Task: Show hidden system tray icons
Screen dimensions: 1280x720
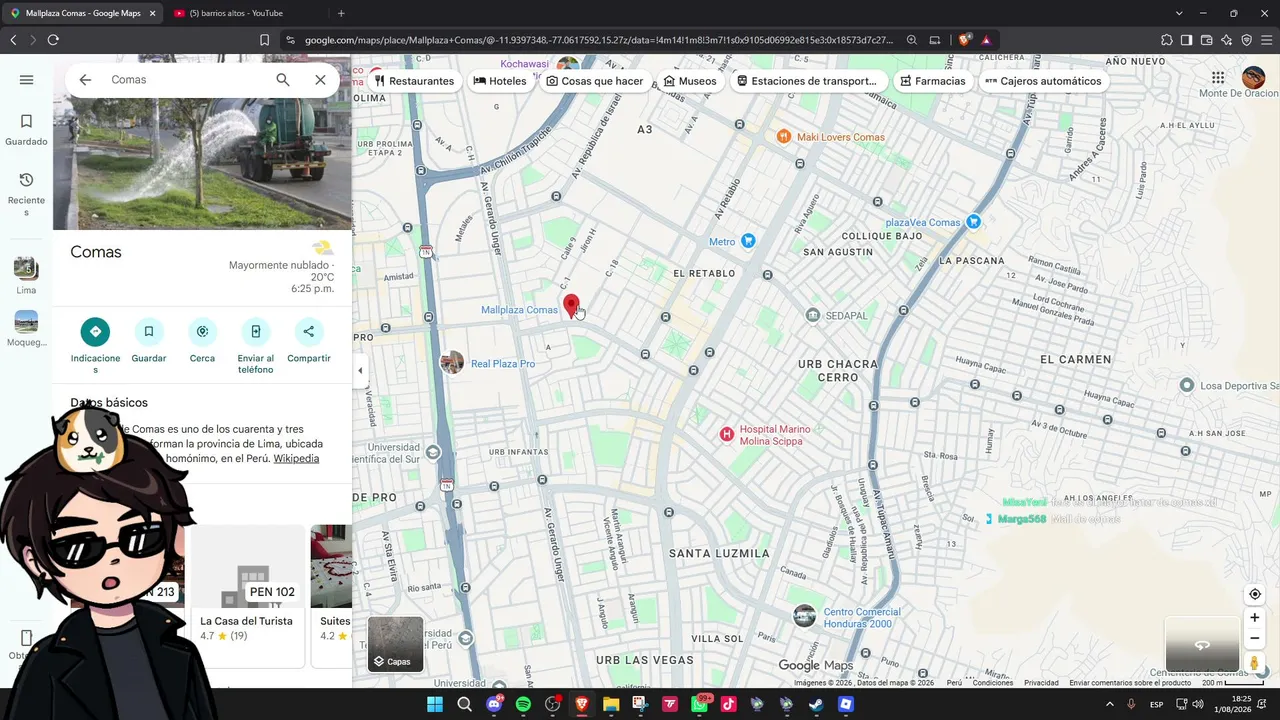Action: 1109,704
